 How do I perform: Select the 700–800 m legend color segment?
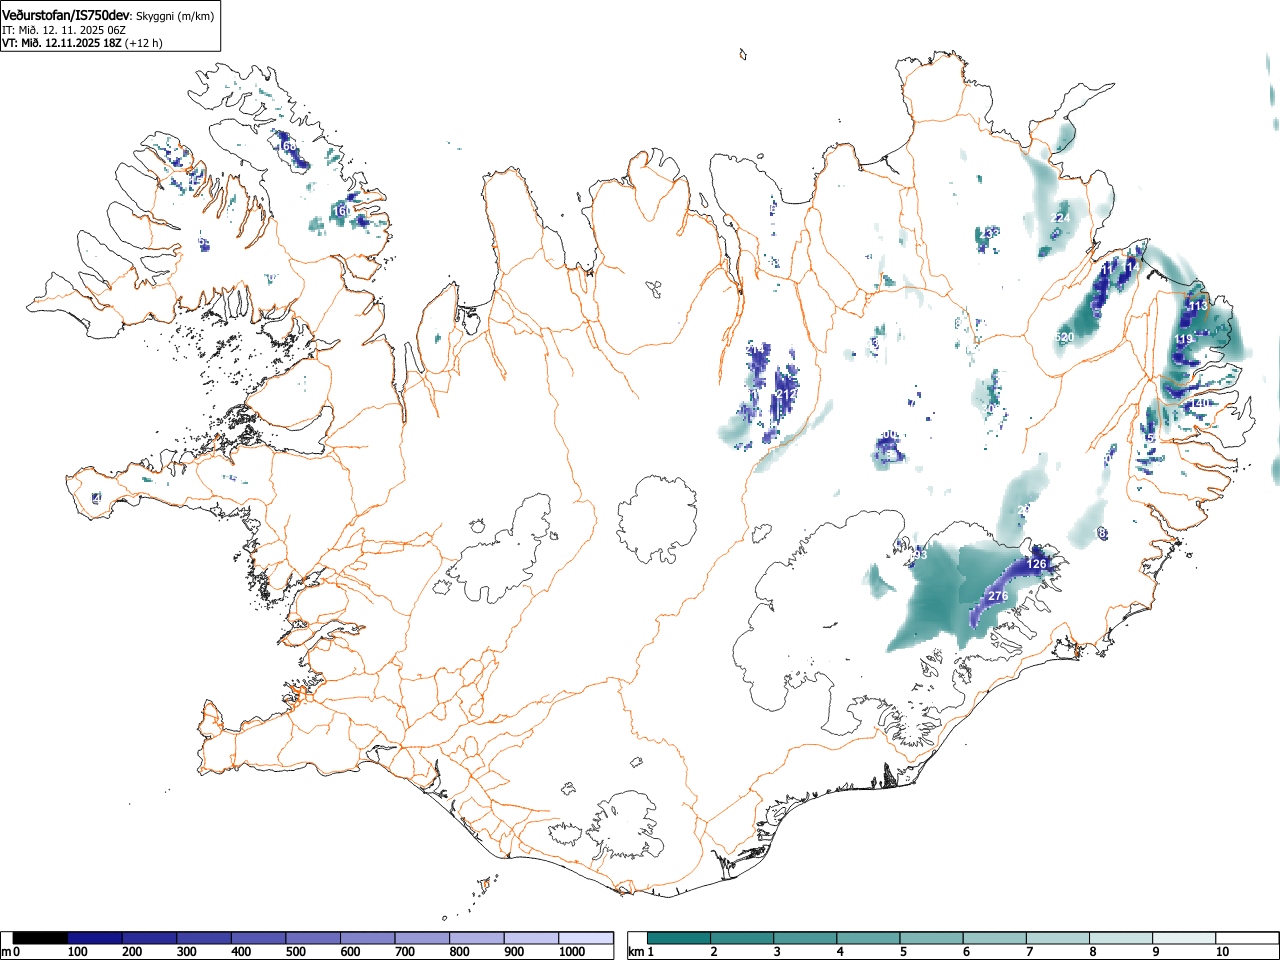point(422,938)
